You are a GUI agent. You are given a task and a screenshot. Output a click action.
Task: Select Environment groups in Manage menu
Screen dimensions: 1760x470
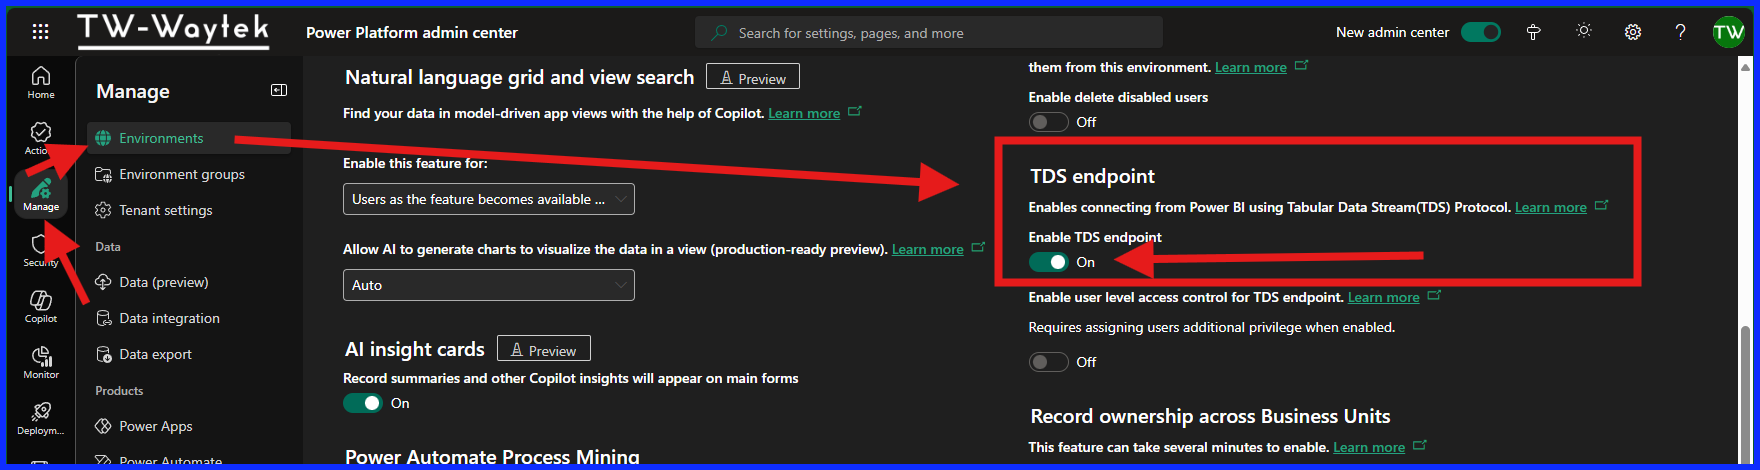182,174
